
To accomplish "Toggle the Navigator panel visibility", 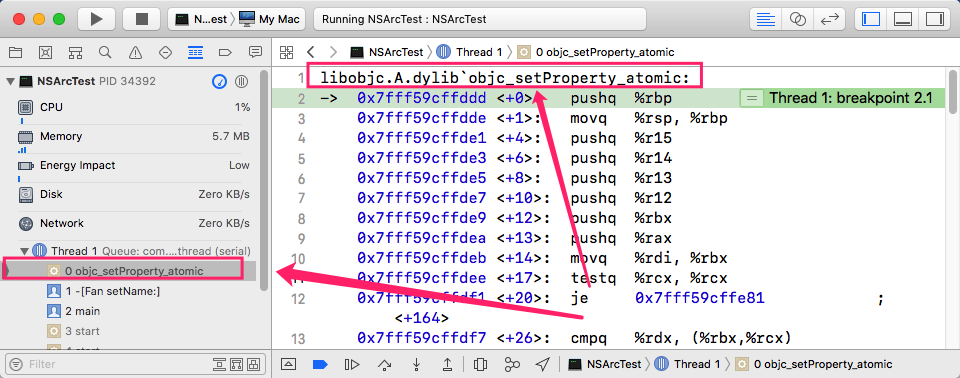I will pos(871,19).
